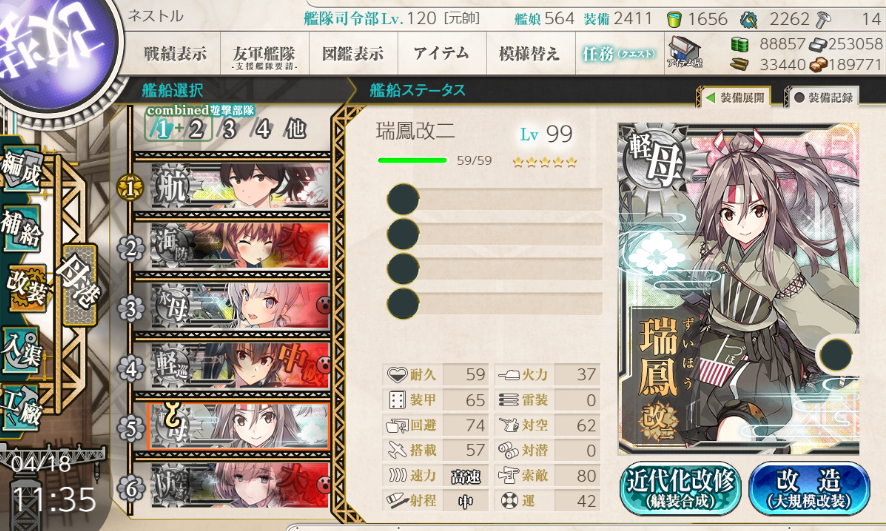Open the 任務 quest menu
Viewport: 886px width, 531px height.
[619, 54]
